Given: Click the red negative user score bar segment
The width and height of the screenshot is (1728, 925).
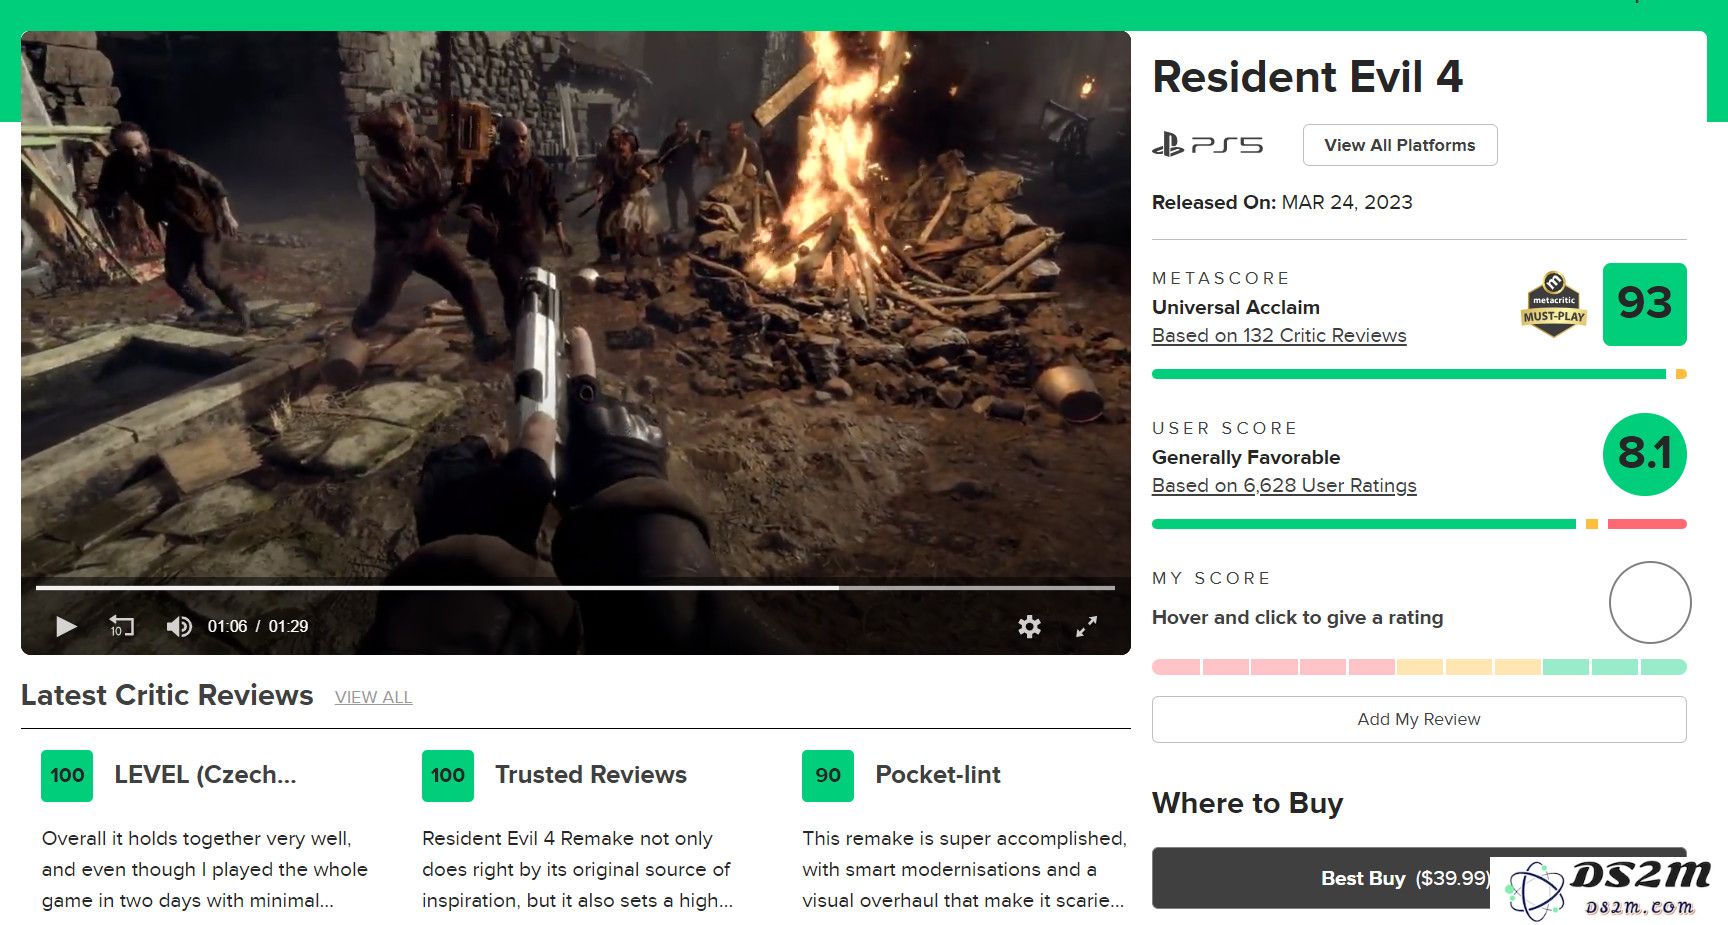Looking at the screenshot, I should coord(1647,524).
